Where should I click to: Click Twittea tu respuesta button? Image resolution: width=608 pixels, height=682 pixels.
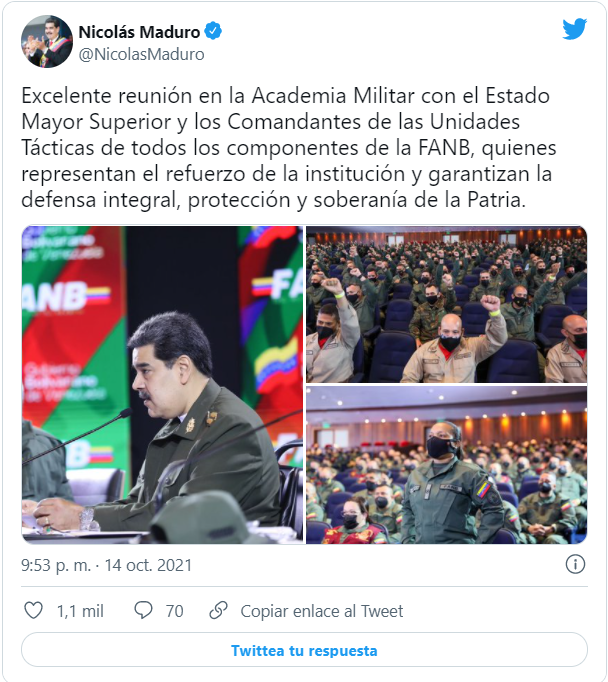(304, 650)
